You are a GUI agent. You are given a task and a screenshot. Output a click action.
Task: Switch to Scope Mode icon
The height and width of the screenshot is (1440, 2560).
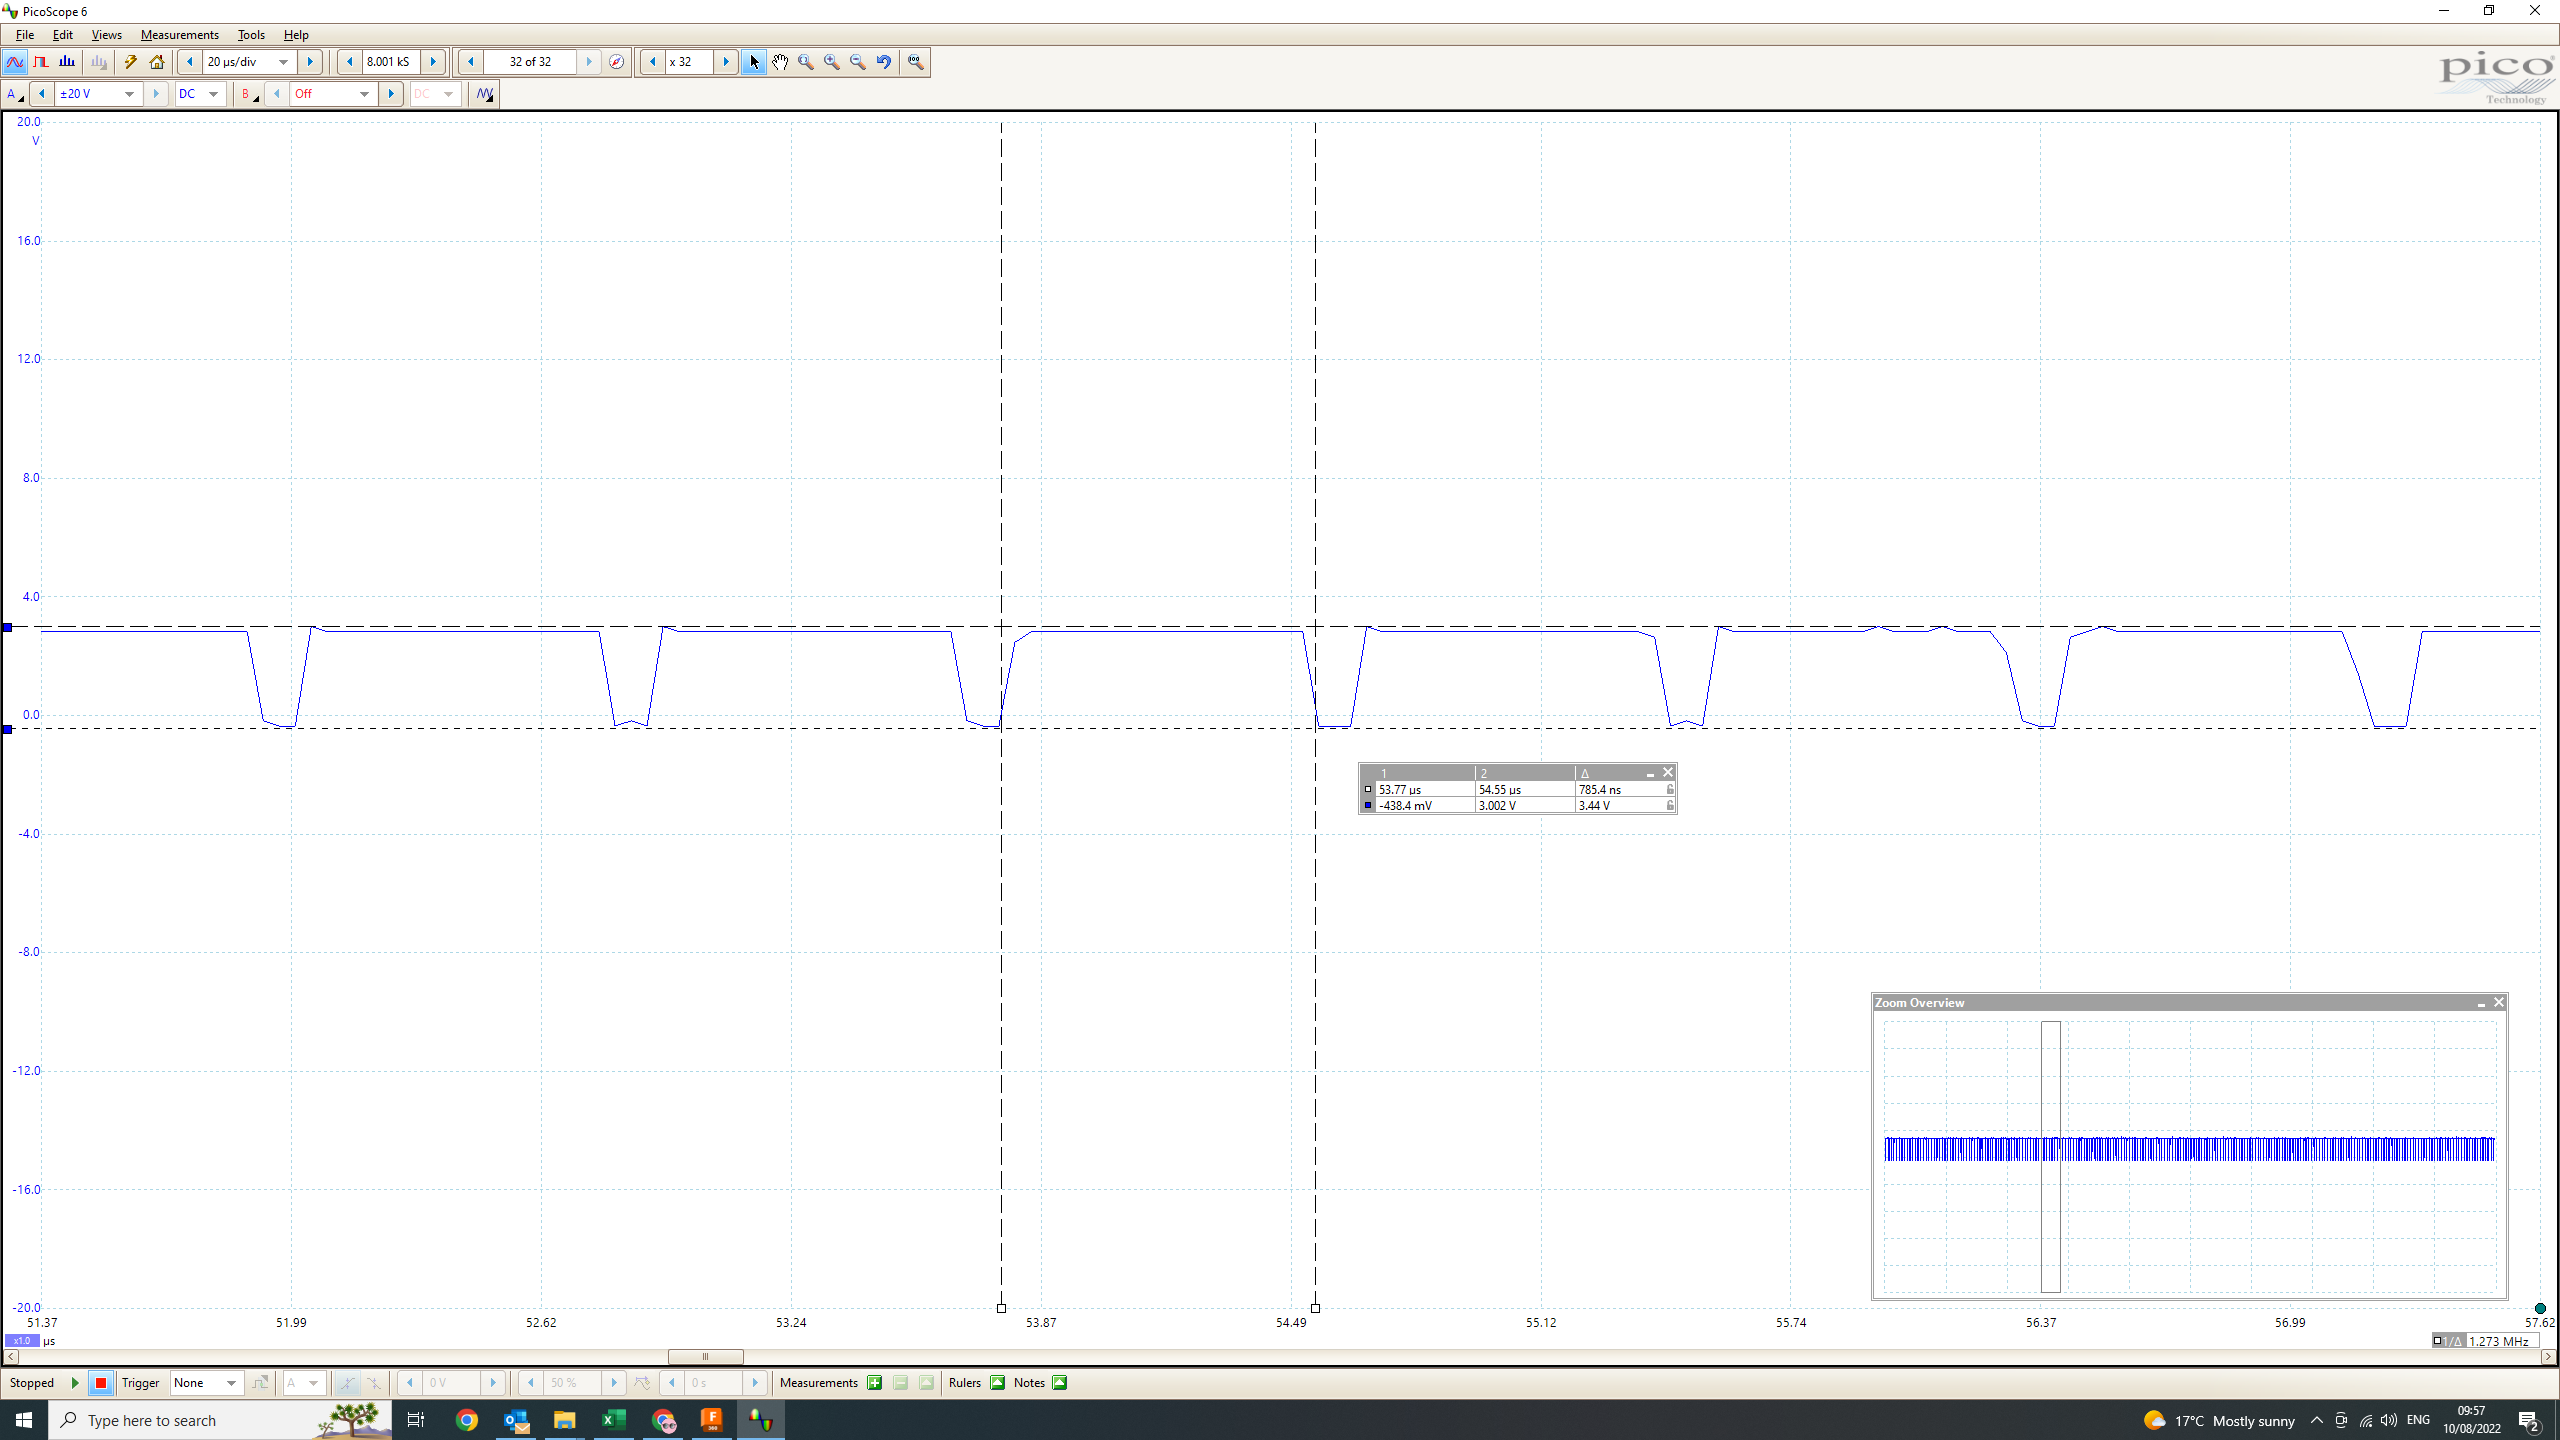coord(15,62)
